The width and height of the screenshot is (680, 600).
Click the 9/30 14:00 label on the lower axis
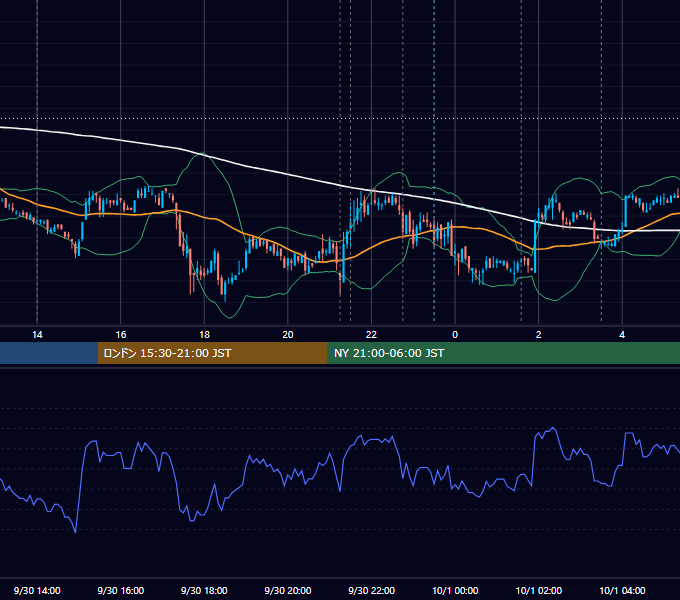tap(37, 590)
